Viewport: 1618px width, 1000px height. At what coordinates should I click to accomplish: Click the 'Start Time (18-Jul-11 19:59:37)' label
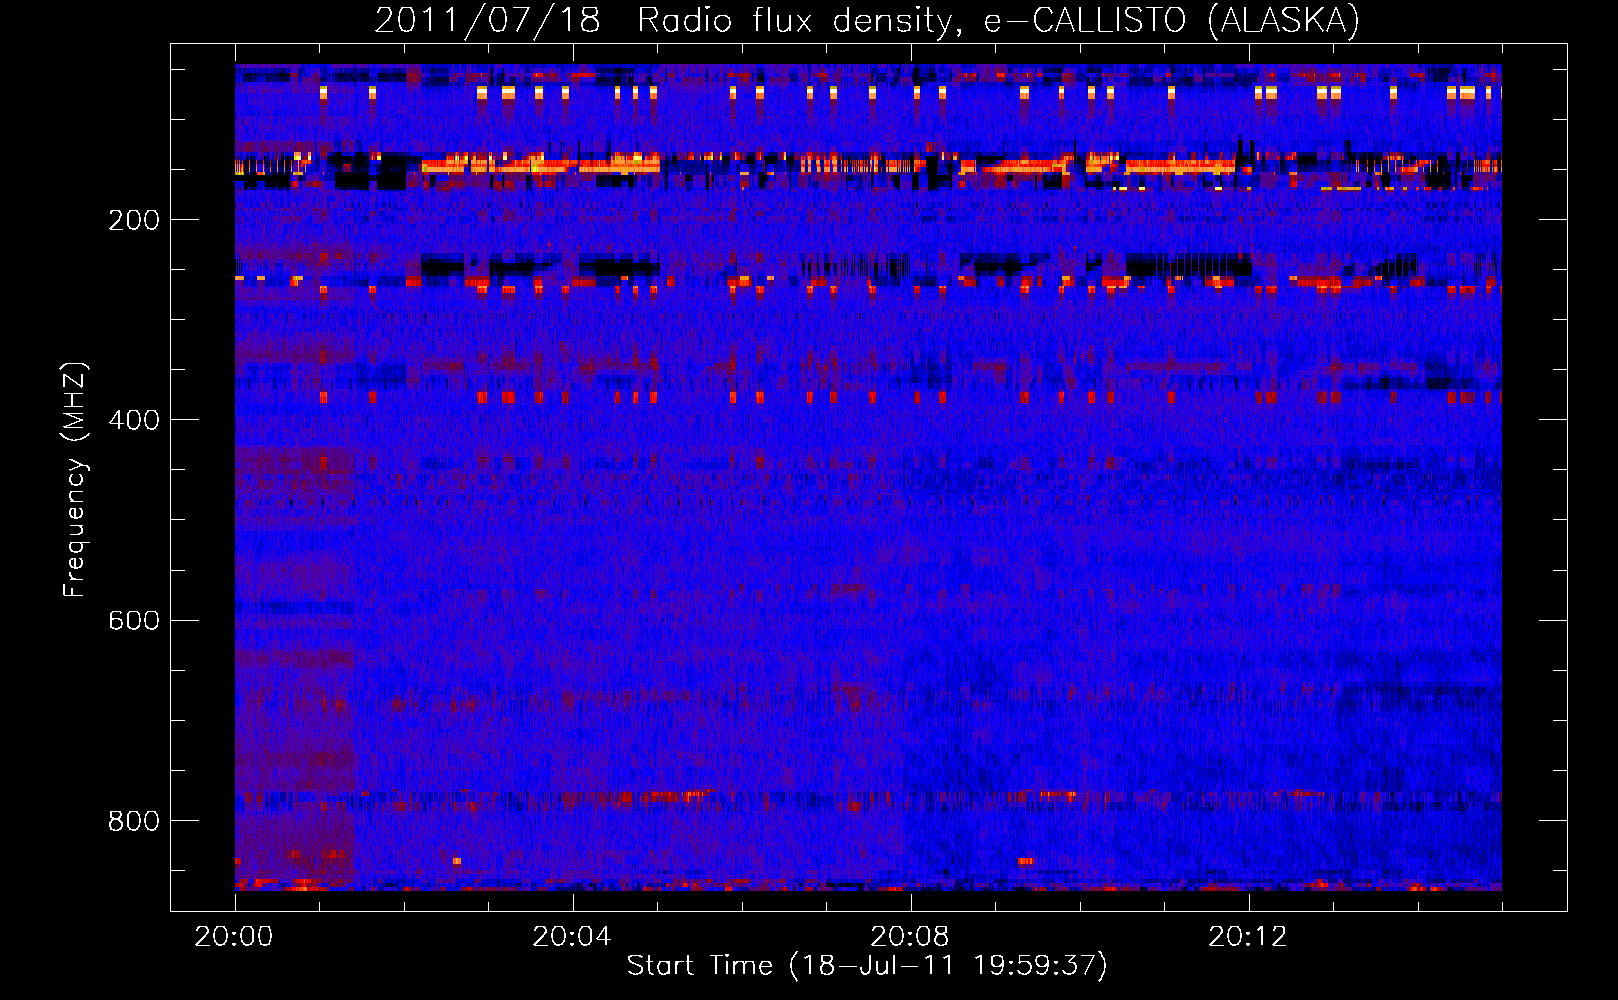pos(867,966)
